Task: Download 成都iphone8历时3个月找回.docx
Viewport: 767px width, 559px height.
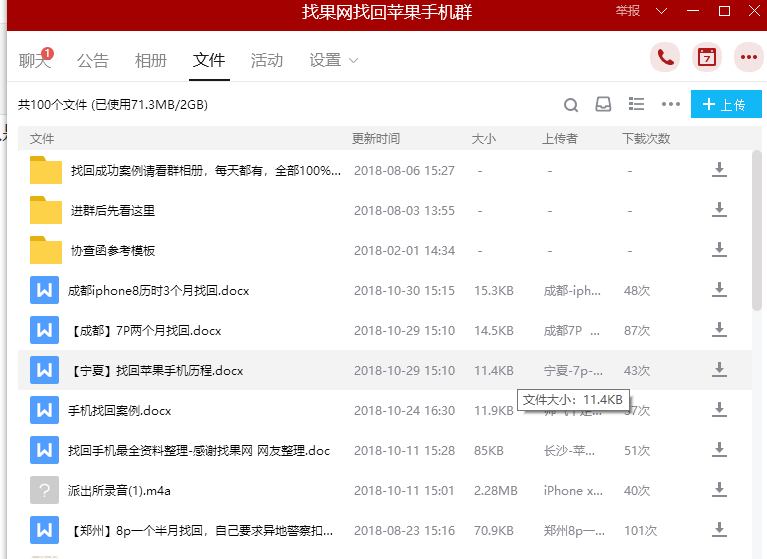Action: click(719, 290)
